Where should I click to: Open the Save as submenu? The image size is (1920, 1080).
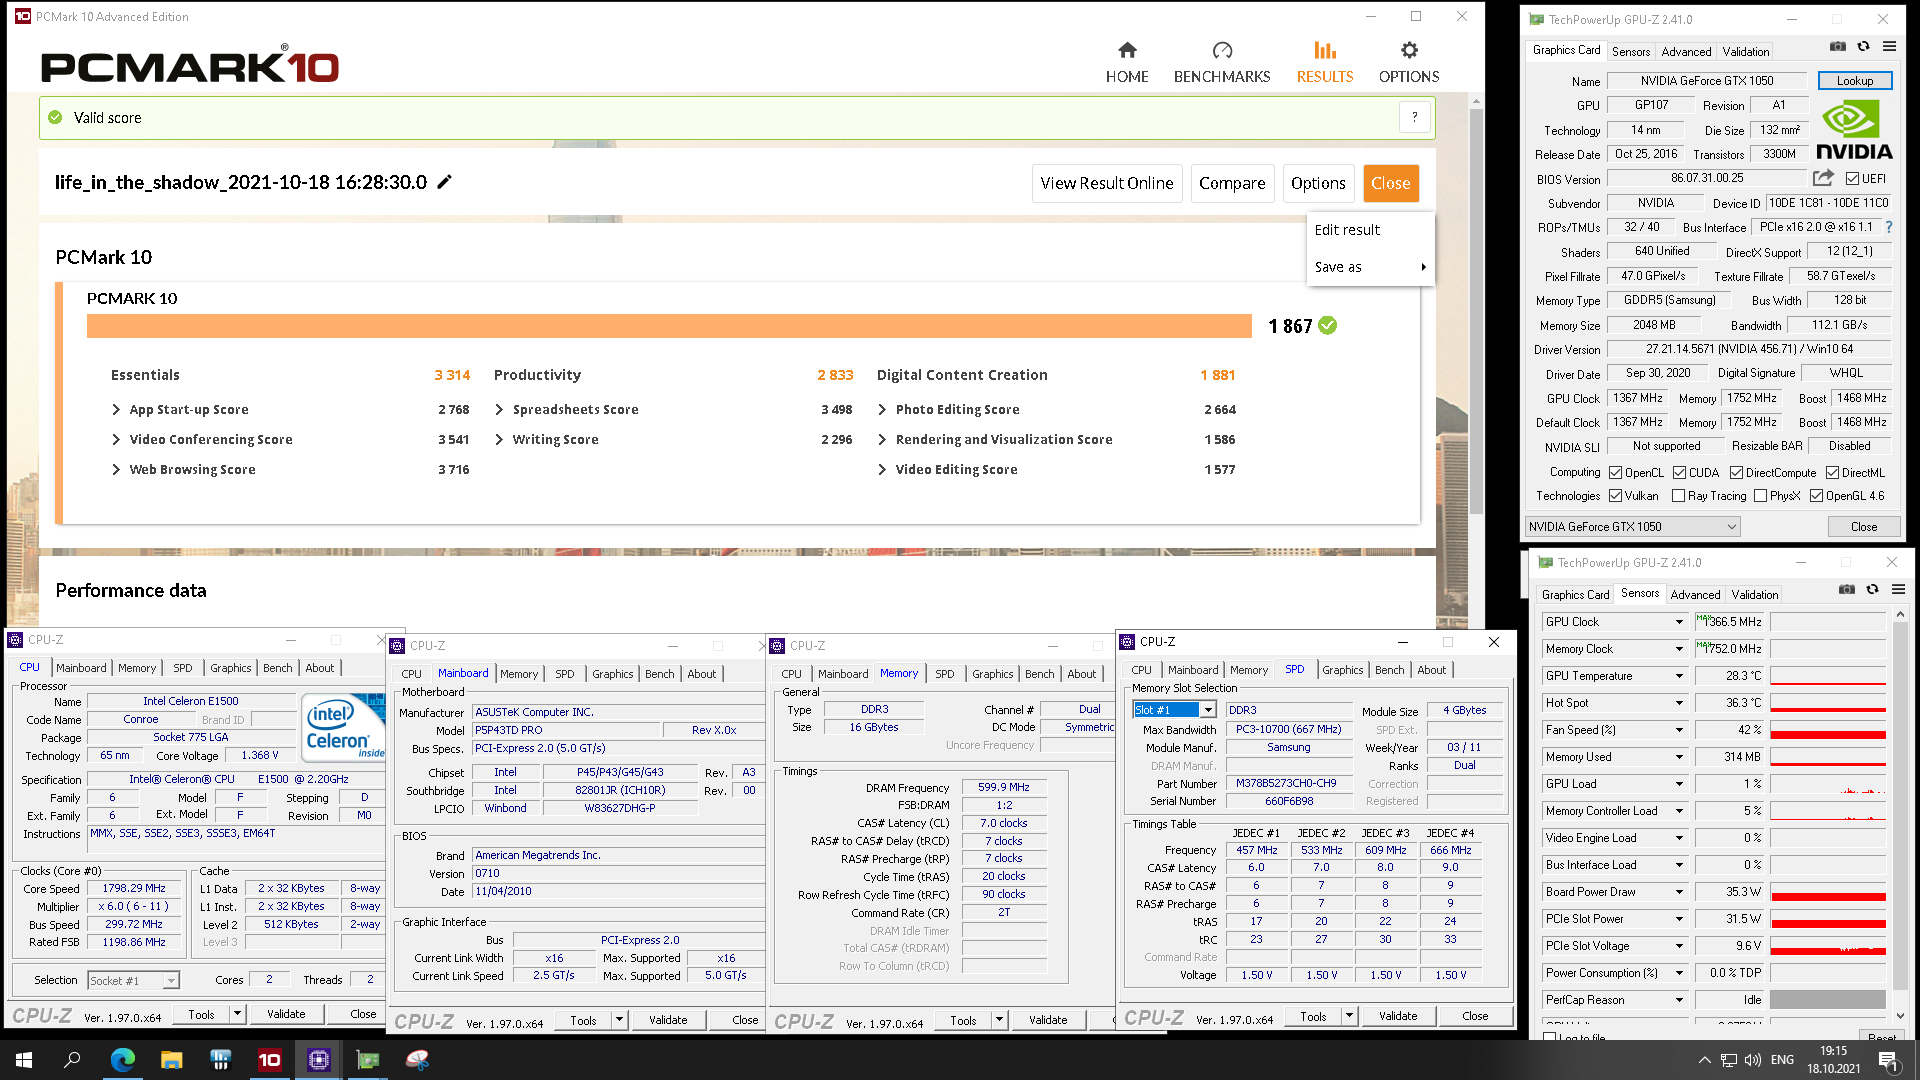(x=1369, y=267)
